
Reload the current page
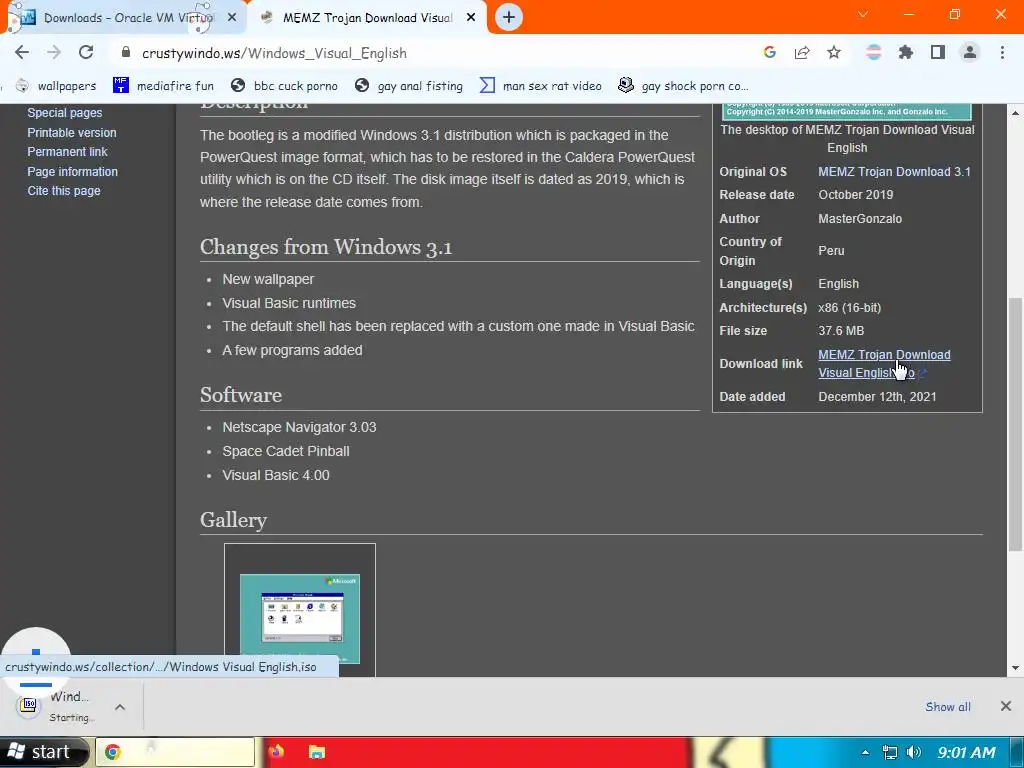tap(86, 52)
